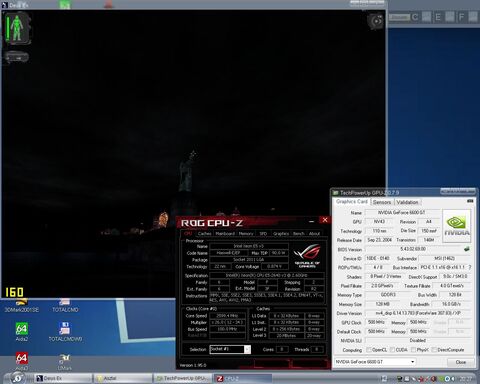Screen dimensions: 480x384
Task: Close the ROG CPU-Z window
Action: [325, 220]
